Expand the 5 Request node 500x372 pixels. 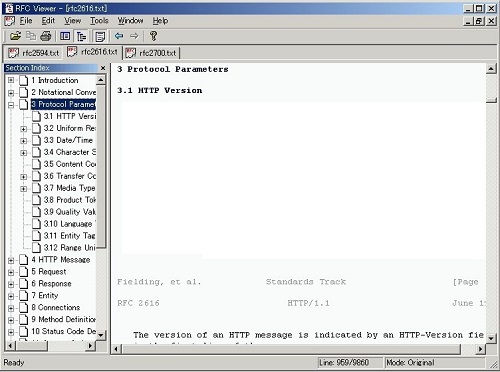(11, 272)
